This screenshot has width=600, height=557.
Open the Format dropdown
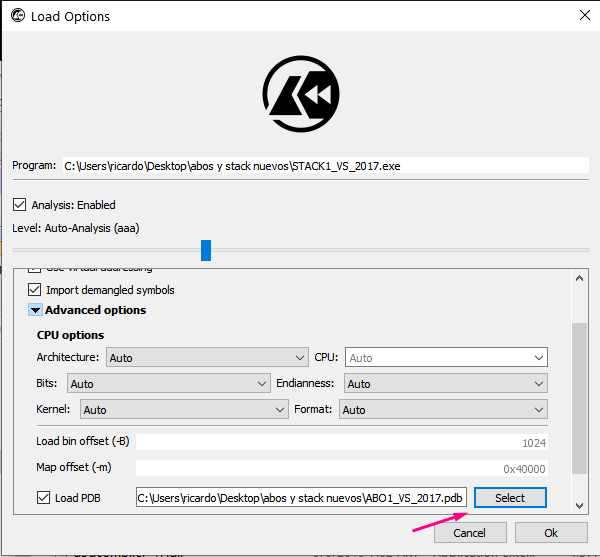pyautogui.click(x=443, y=409)
